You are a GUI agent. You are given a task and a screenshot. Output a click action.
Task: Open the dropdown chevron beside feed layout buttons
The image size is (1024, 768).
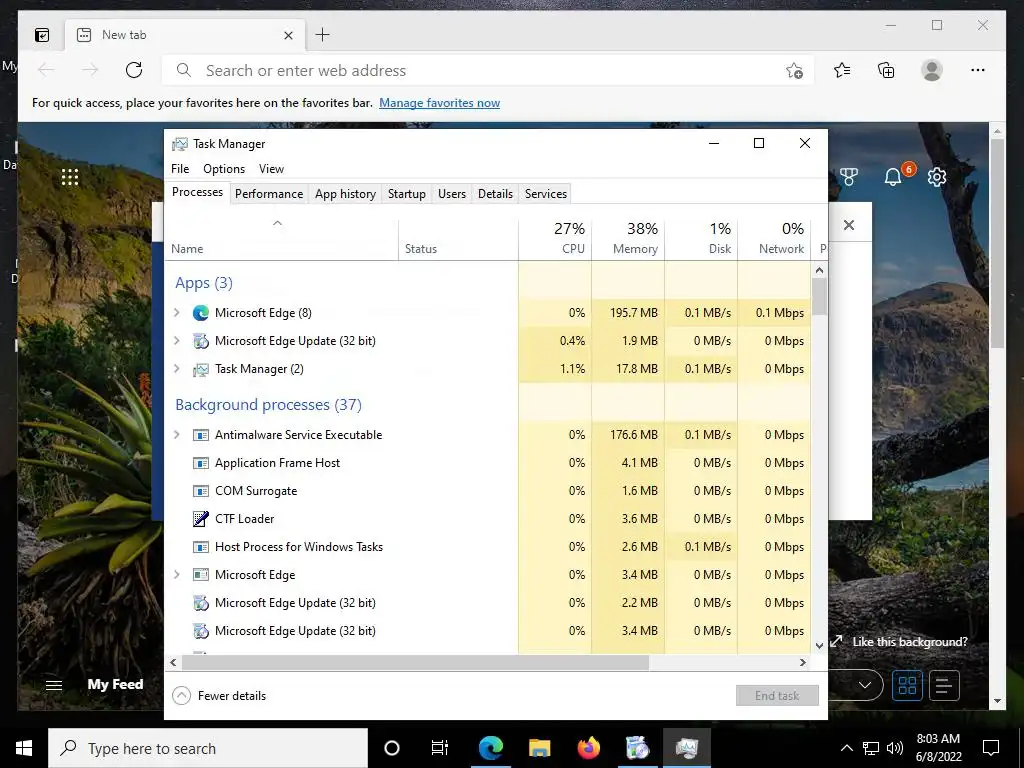coord(865,685)
